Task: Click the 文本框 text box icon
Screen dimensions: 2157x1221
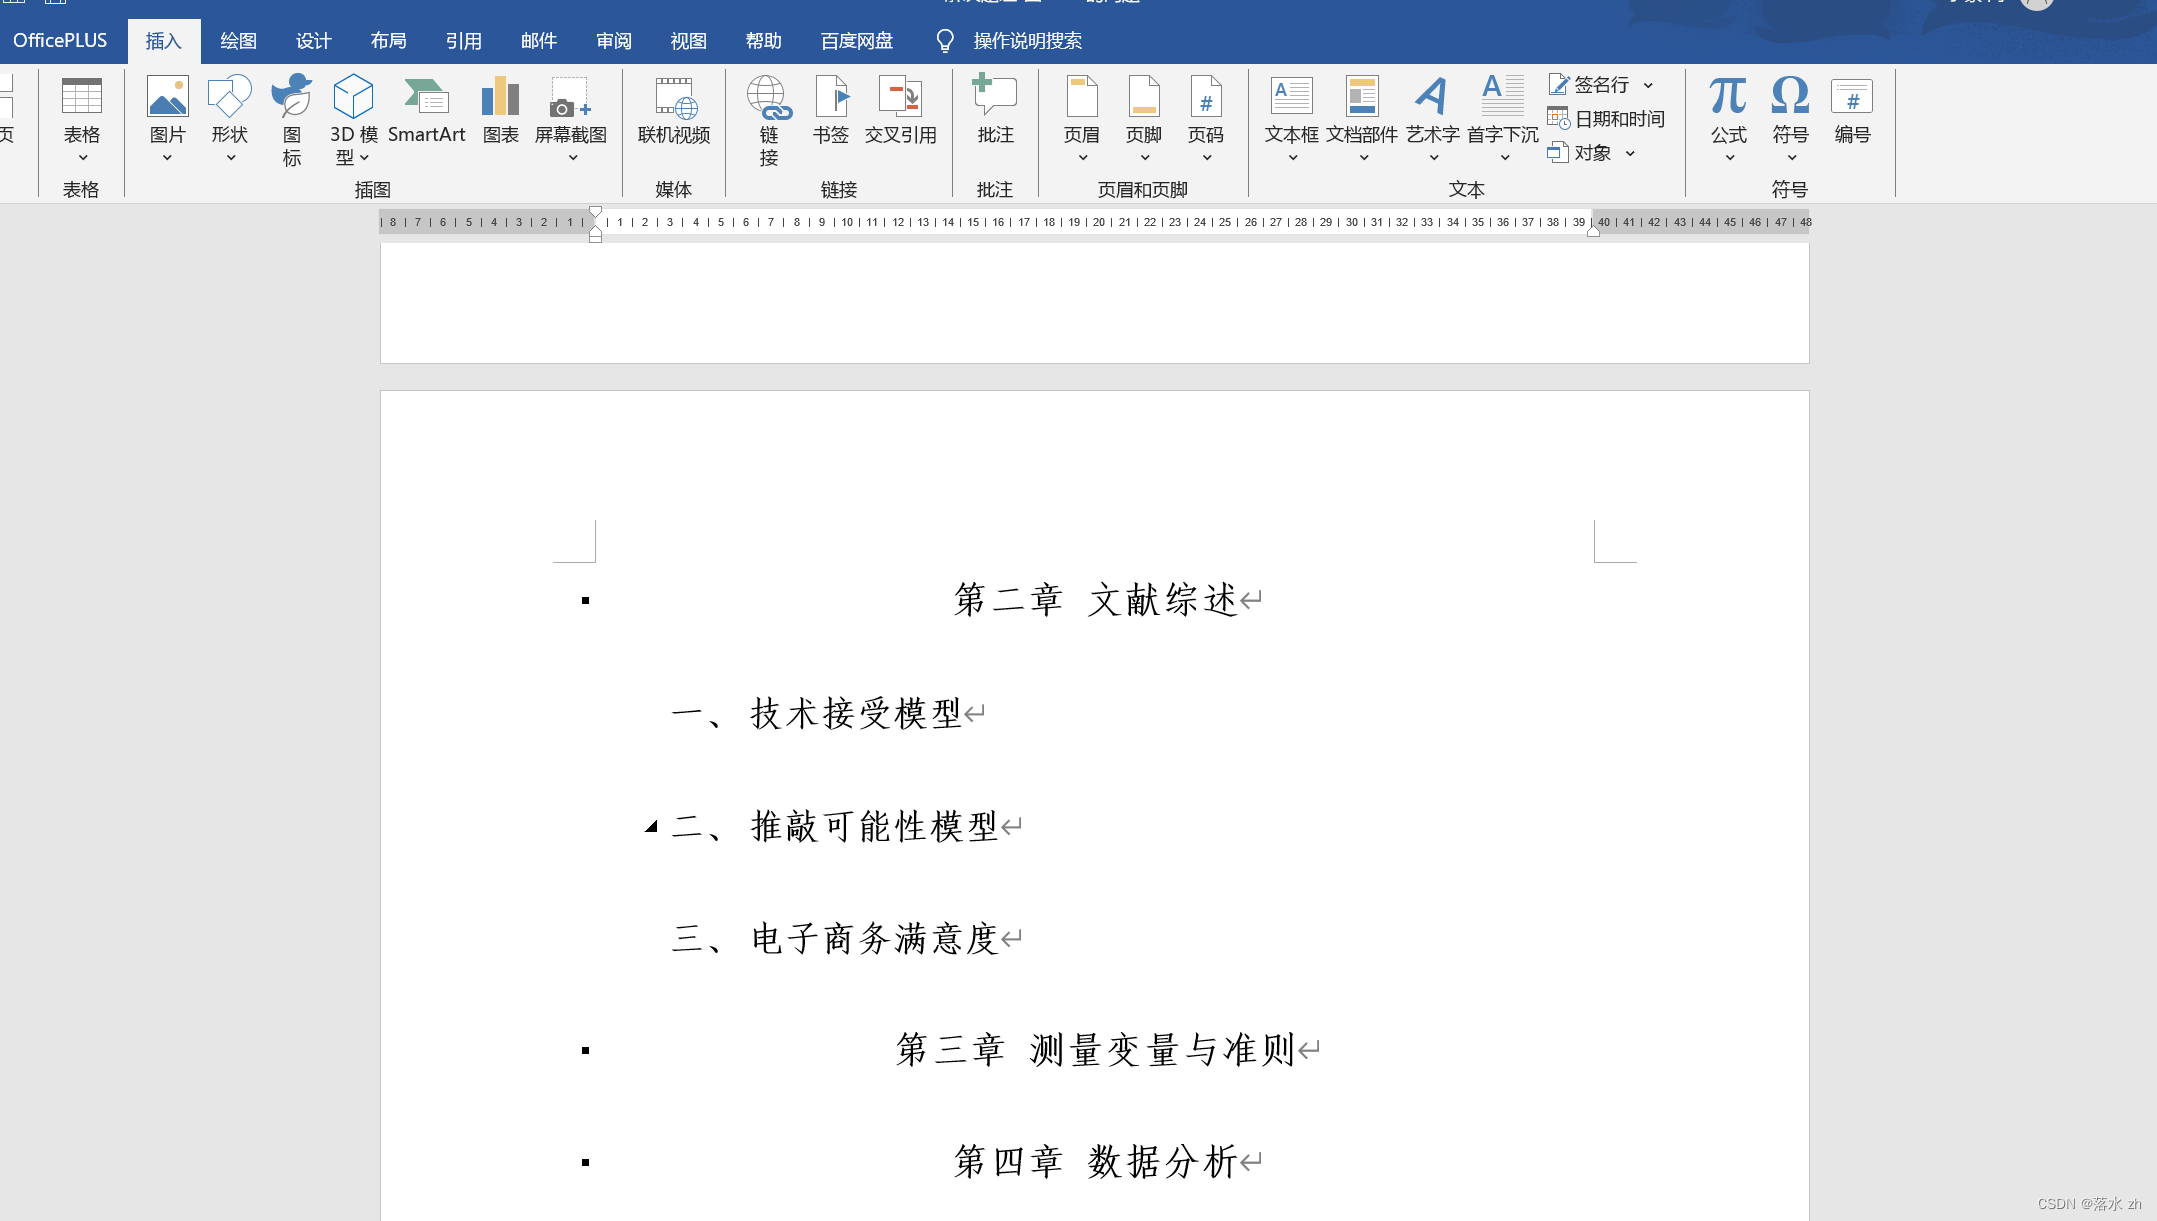Action: (1292, 97)
